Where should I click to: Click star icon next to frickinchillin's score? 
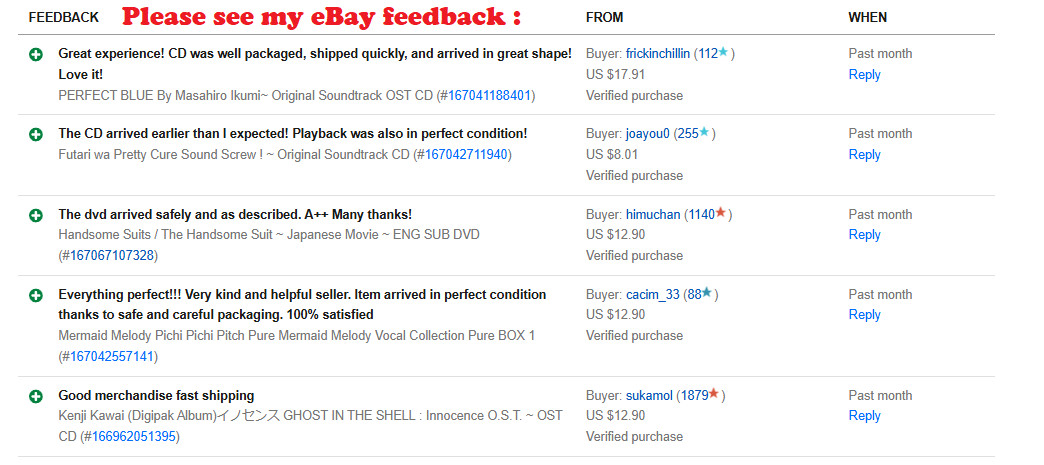(725, 52)
